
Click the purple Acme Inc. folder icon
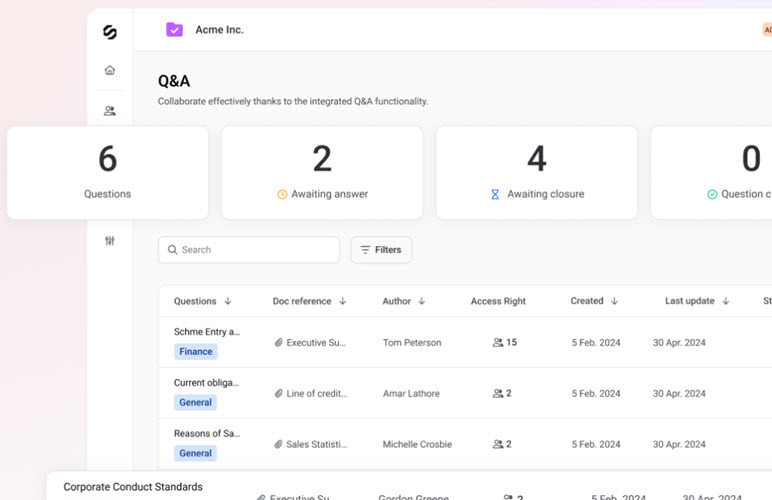pyautogui.click(x=174, y=30)
